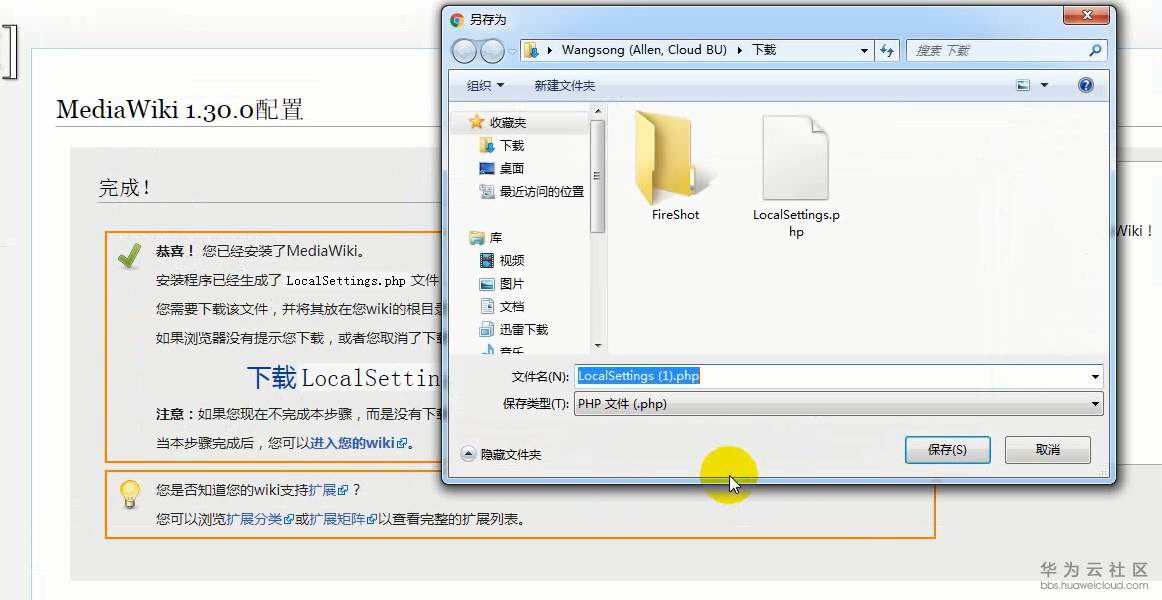The height and width of the screenshot is (600, 1162).
Task: Select 视频 library
Action: coord(511,260)
